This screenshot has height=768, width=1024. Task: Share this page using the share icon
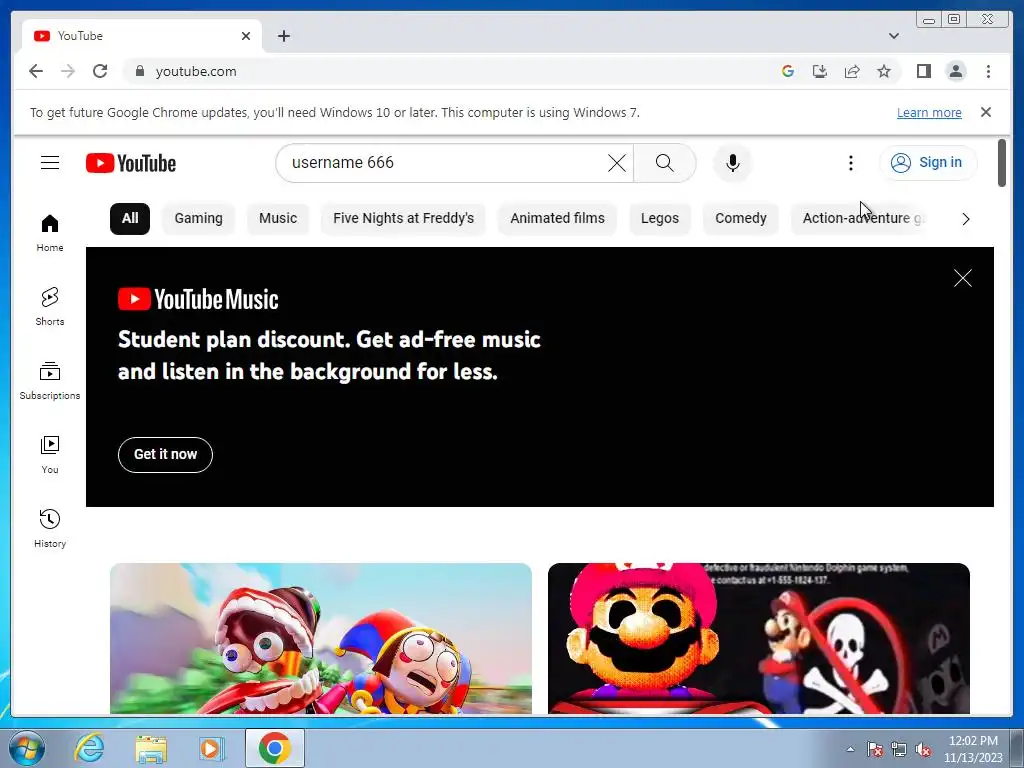pos(852,71)
